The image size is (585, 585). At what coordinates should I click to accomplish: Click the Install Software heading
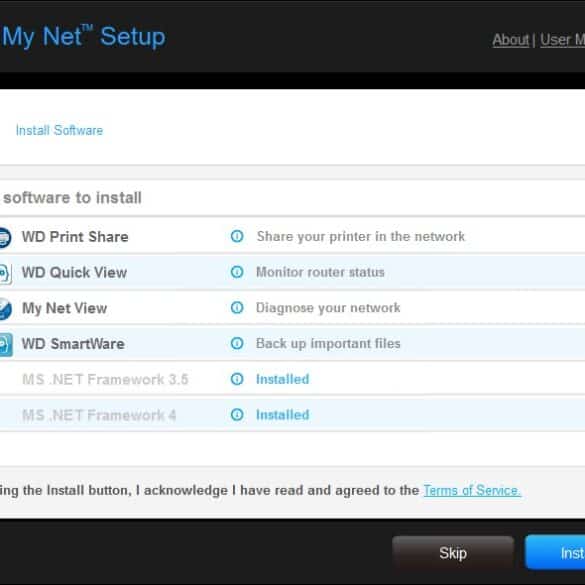coord(59,130)
